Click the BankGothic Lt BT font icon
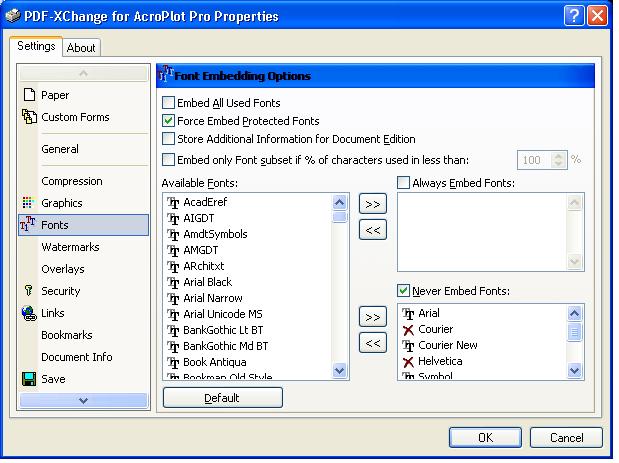This screenshot has width=619, height=463. [173, 330]
